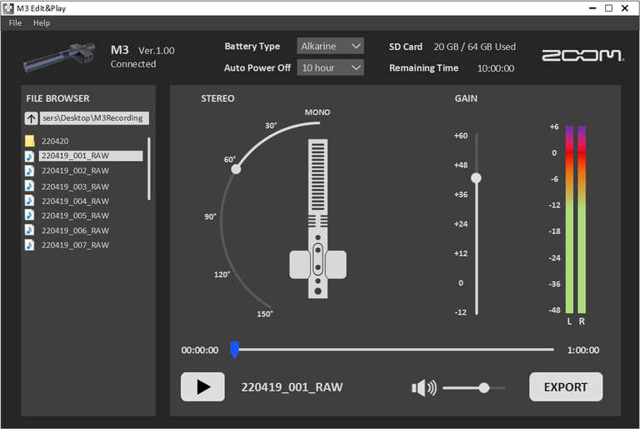Set the gain slider to 0

tap(476, 283)
